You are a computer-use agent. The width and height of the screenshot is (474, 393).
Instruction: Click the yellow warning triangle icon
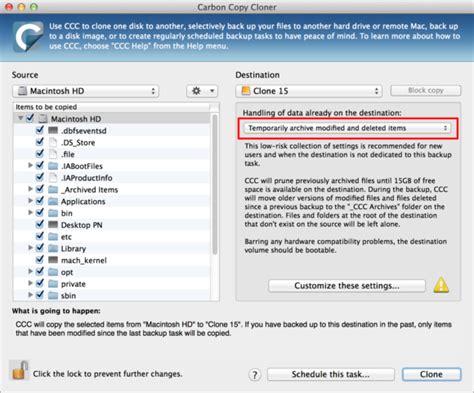(x=441, y=285)
